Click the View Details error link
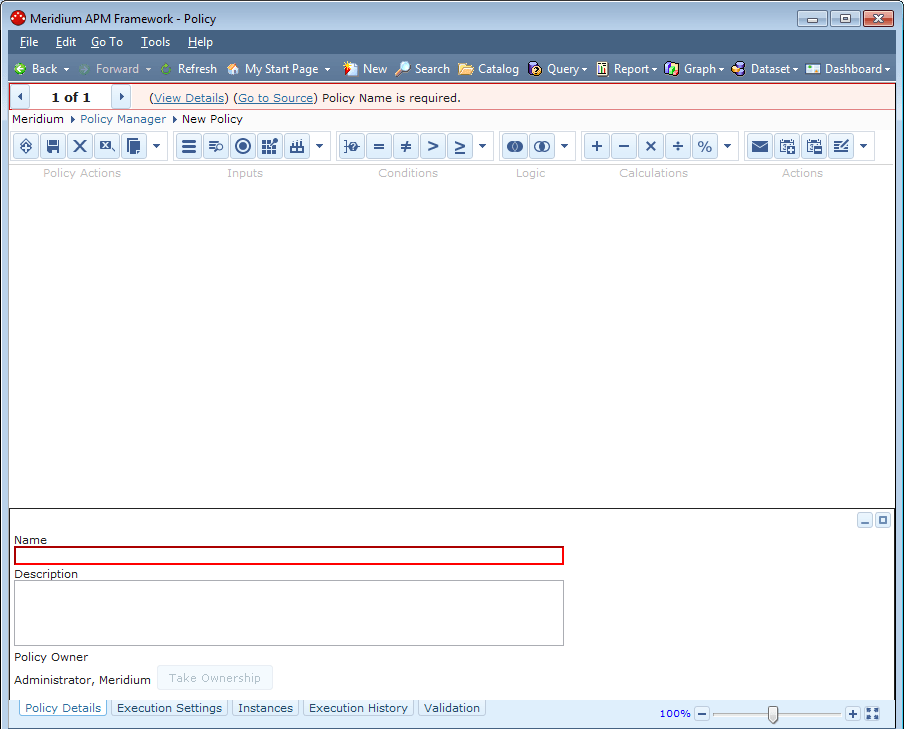 point(189,98)
